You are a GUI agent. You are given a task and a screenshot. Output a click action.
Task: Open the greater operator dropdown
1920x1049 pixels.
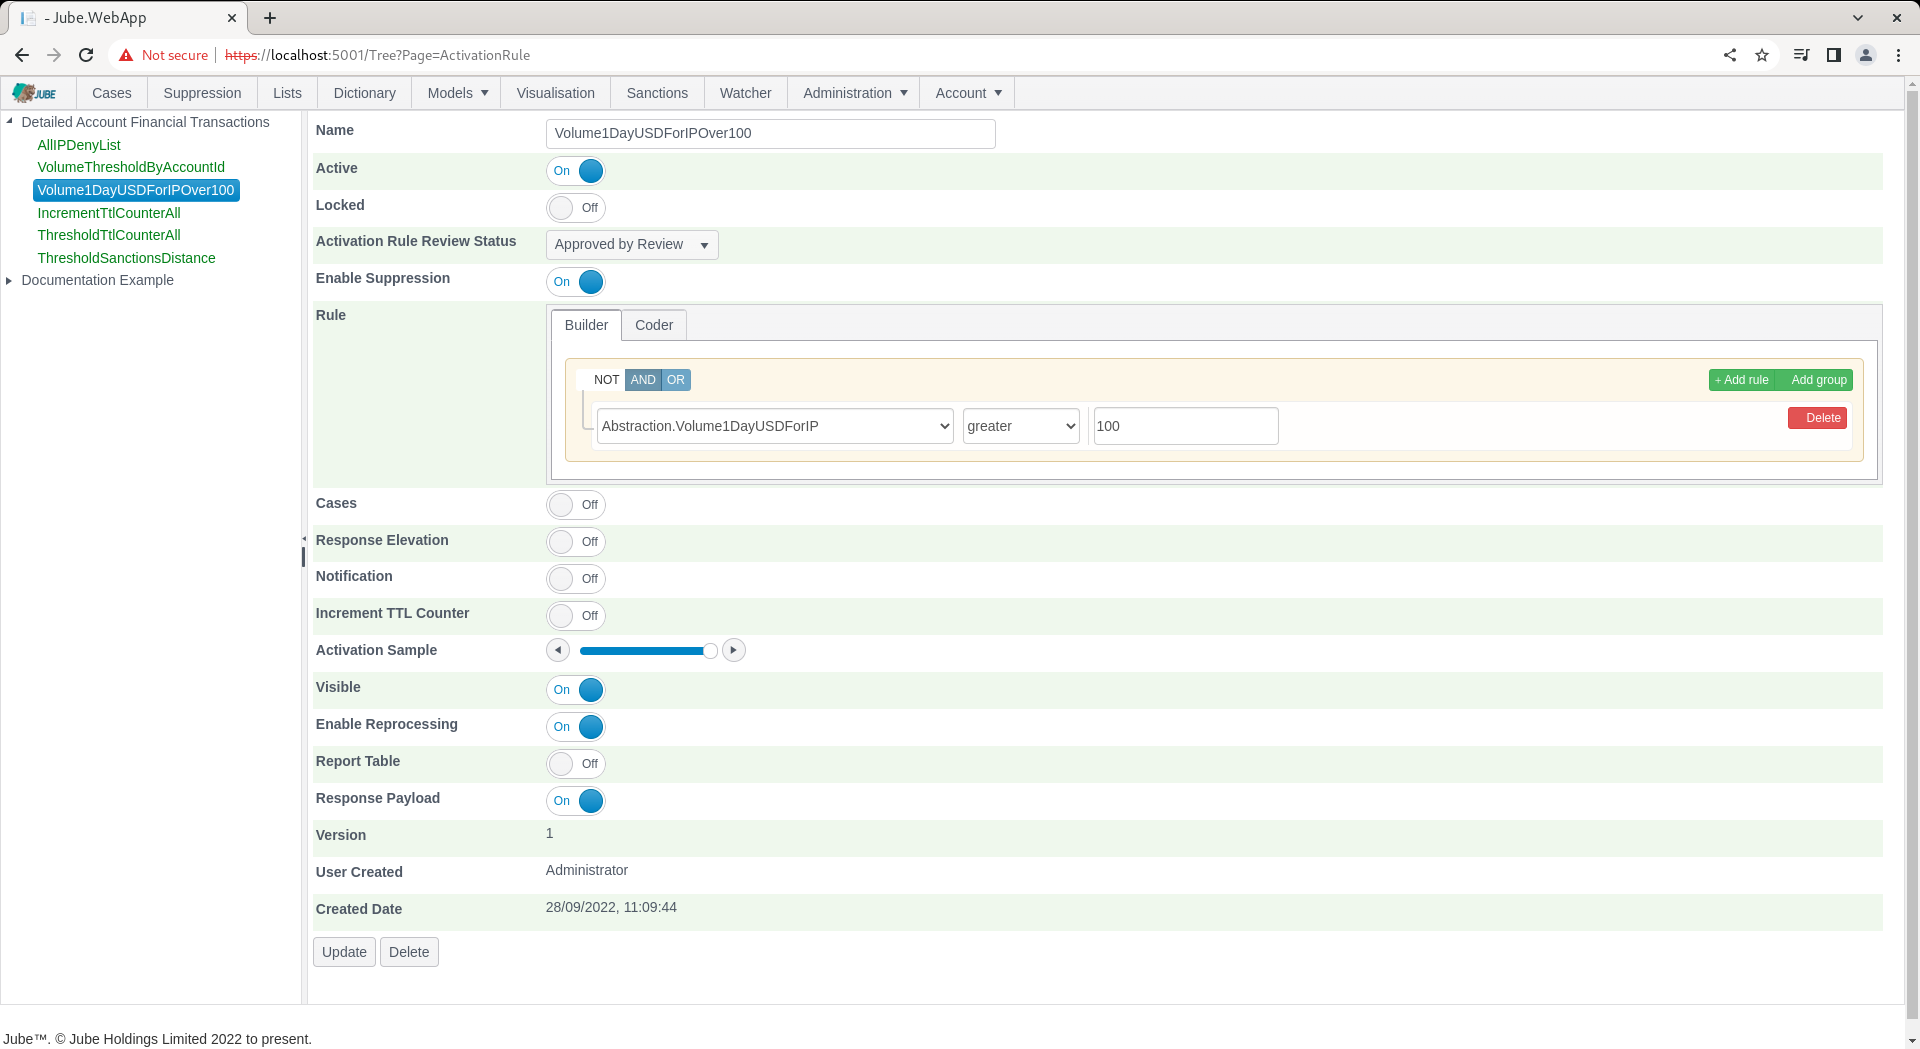tap(1021, 426)
